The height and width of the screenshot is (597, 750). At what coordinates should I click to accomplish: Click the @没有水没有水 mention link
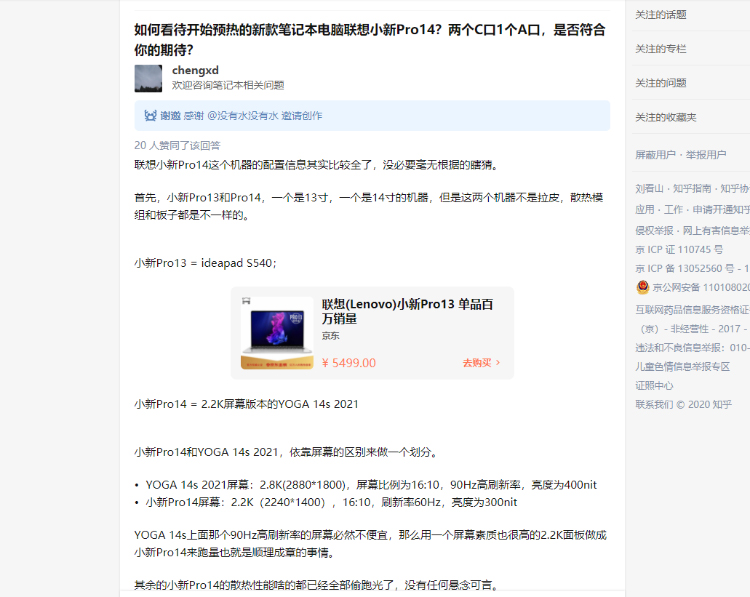[x=243, y=116]
